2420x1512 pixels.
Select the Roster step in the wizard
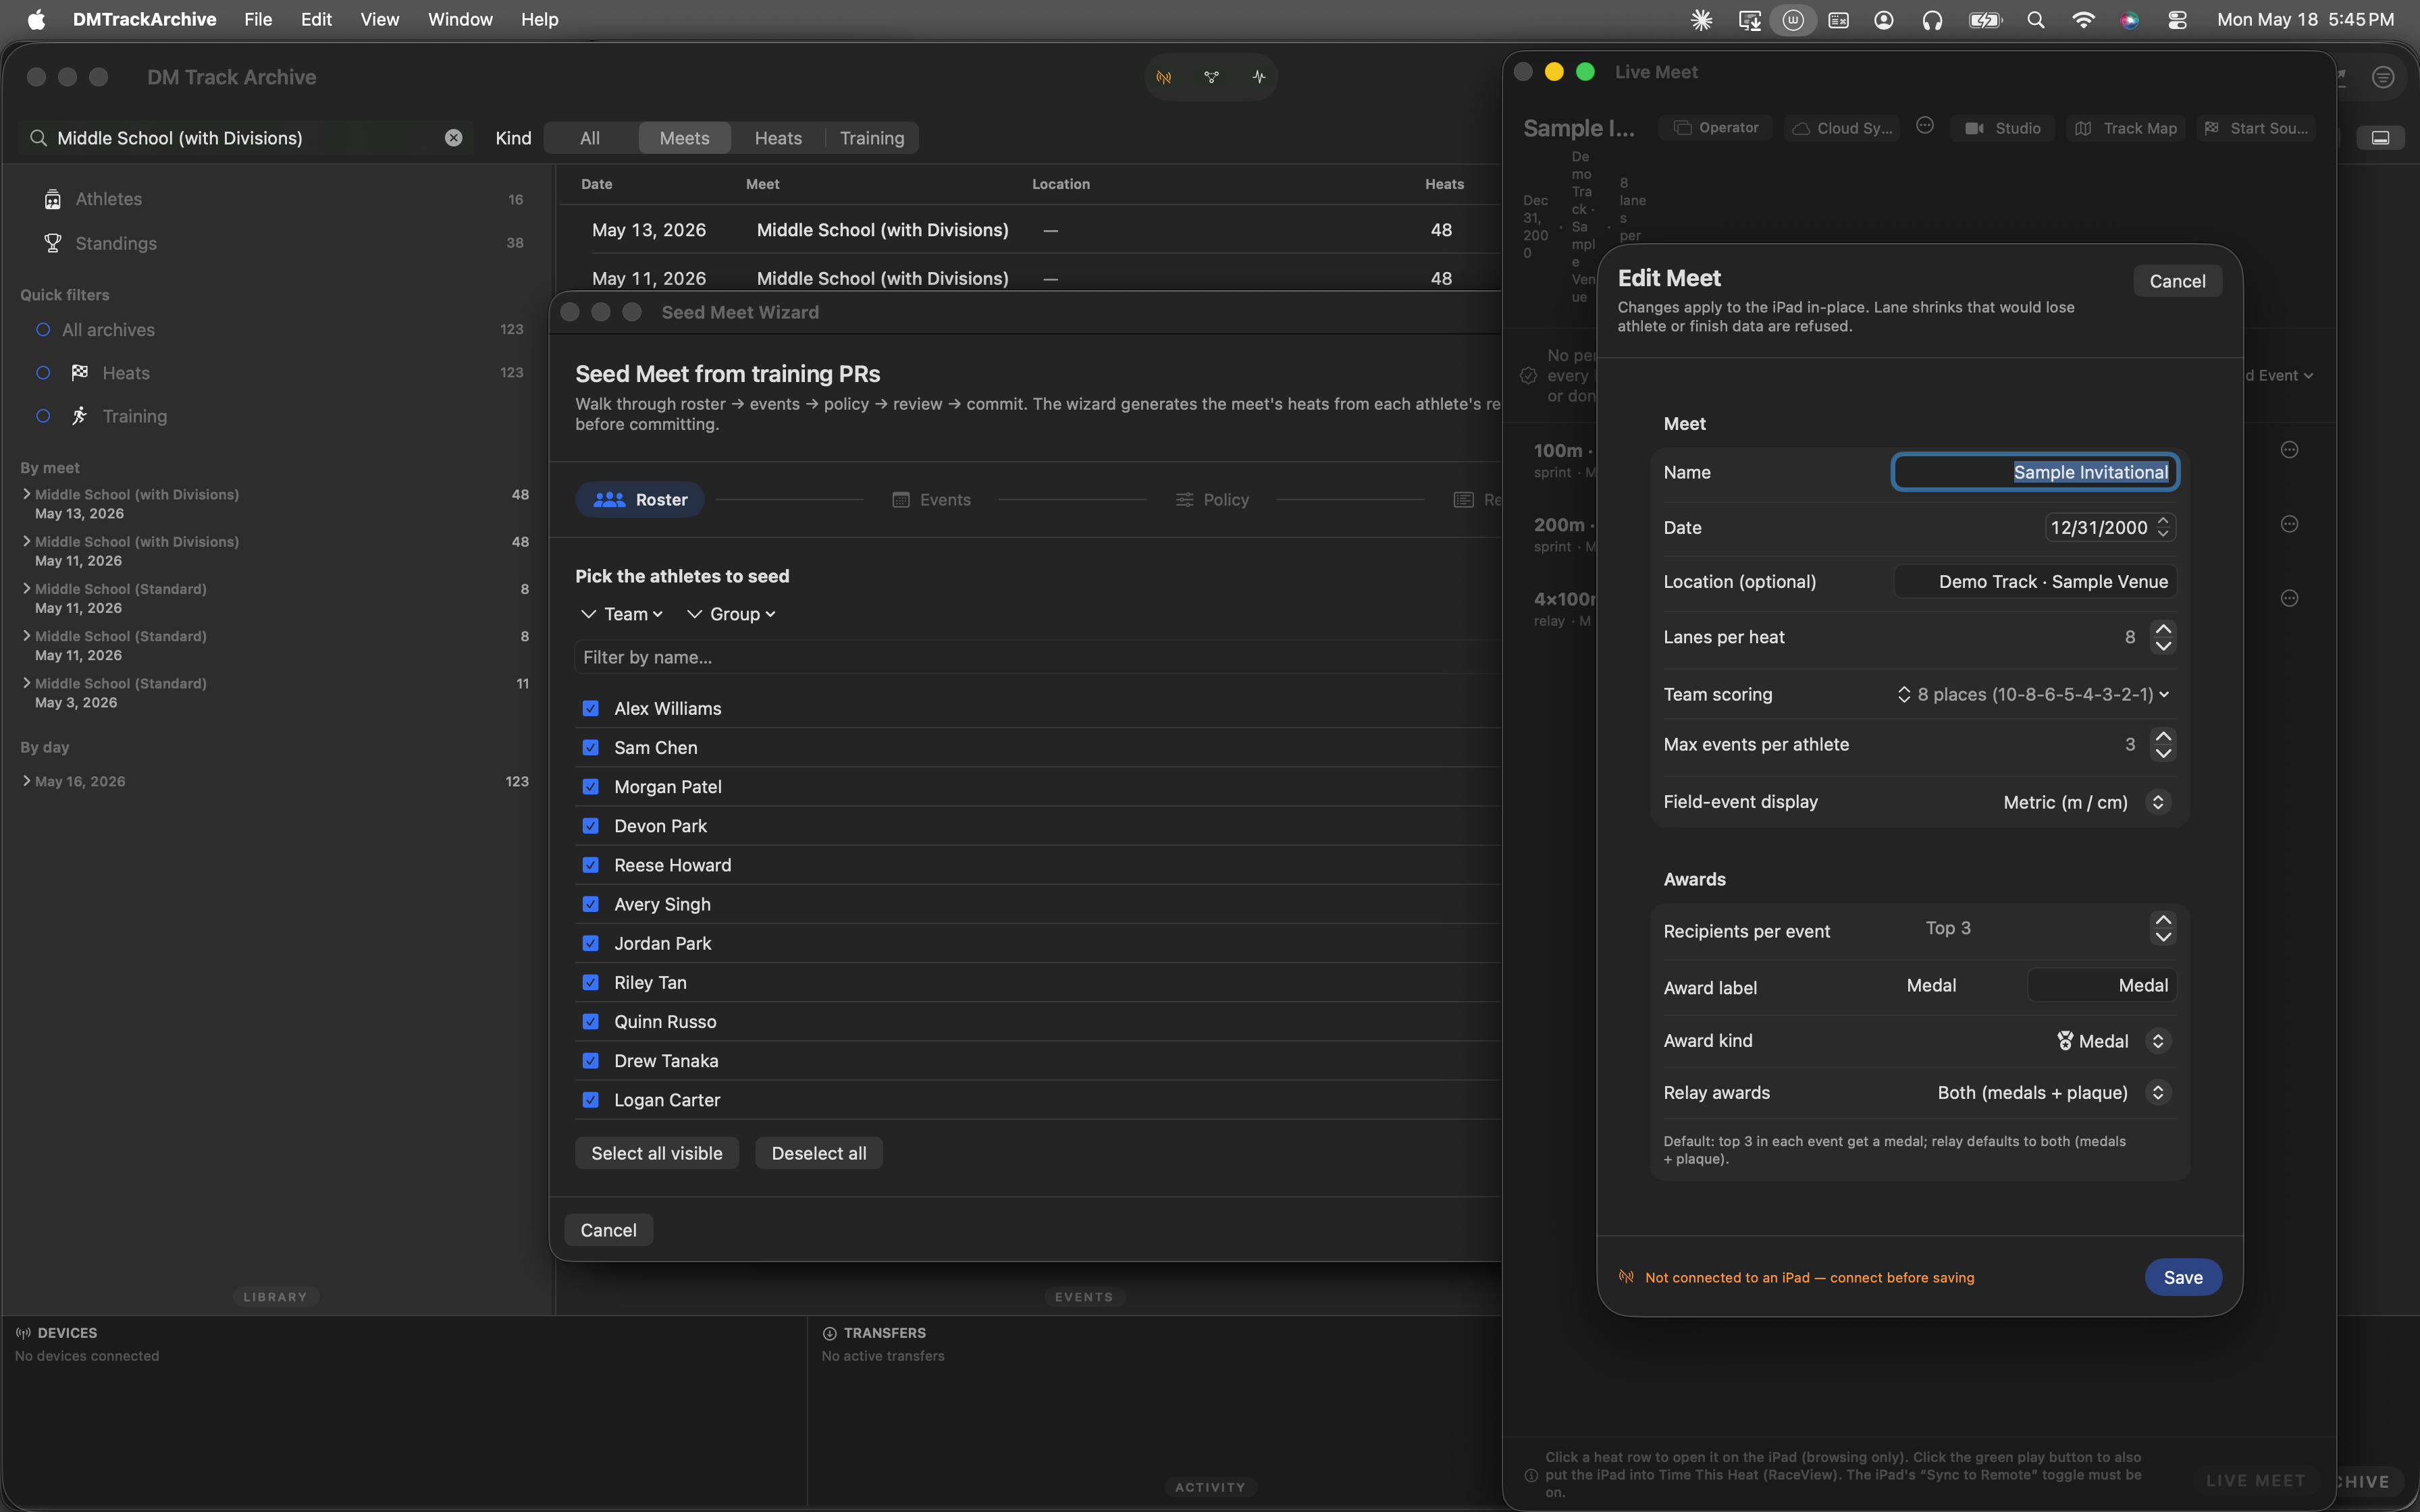coord(640,500)
